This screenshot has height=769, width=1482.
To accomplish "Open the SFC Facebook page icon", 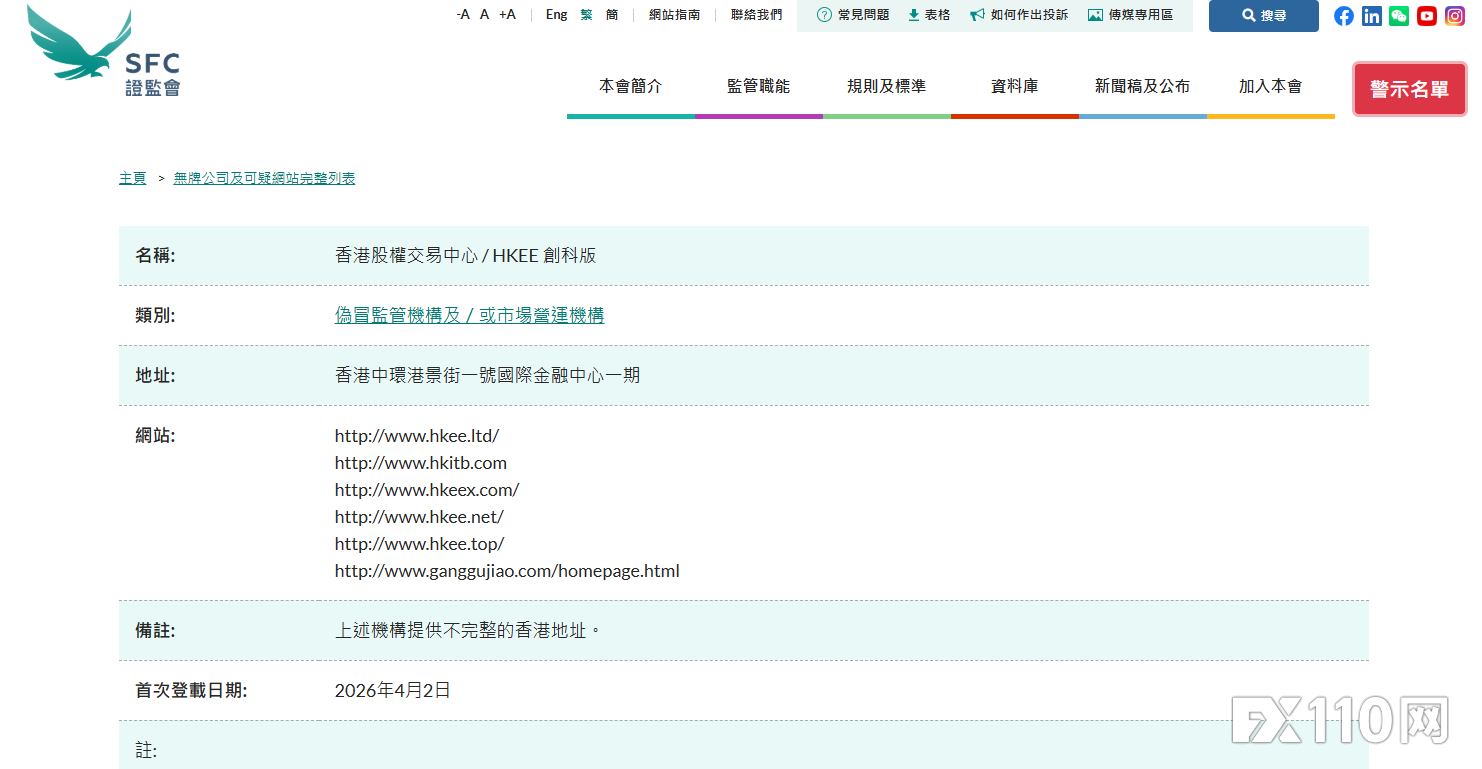I will pyautogui.click(x=1344, y=16).
